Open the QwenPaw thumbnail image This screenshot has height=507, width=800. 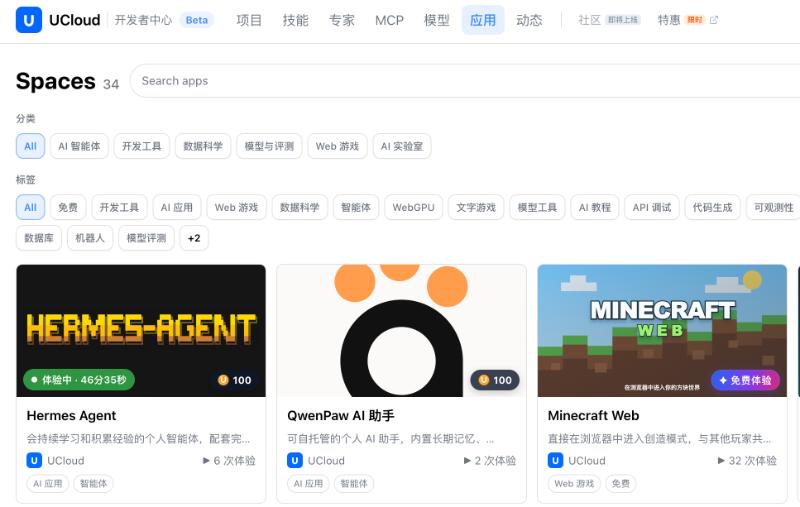click(x=402, y=331)
